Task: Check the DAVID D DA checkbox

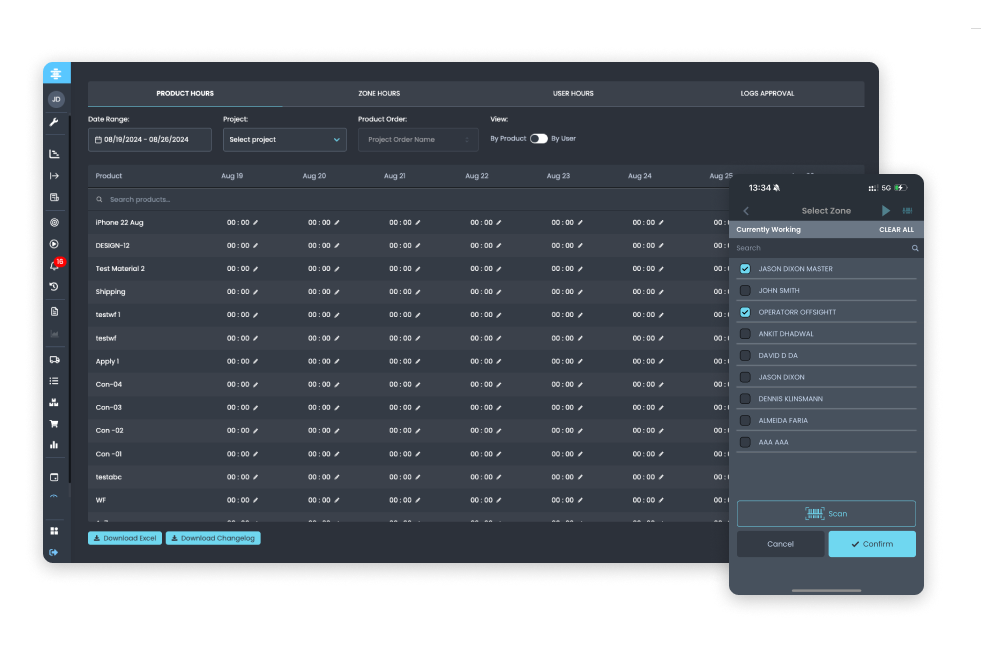Action: pyautogui.click(x=745, y=355)
